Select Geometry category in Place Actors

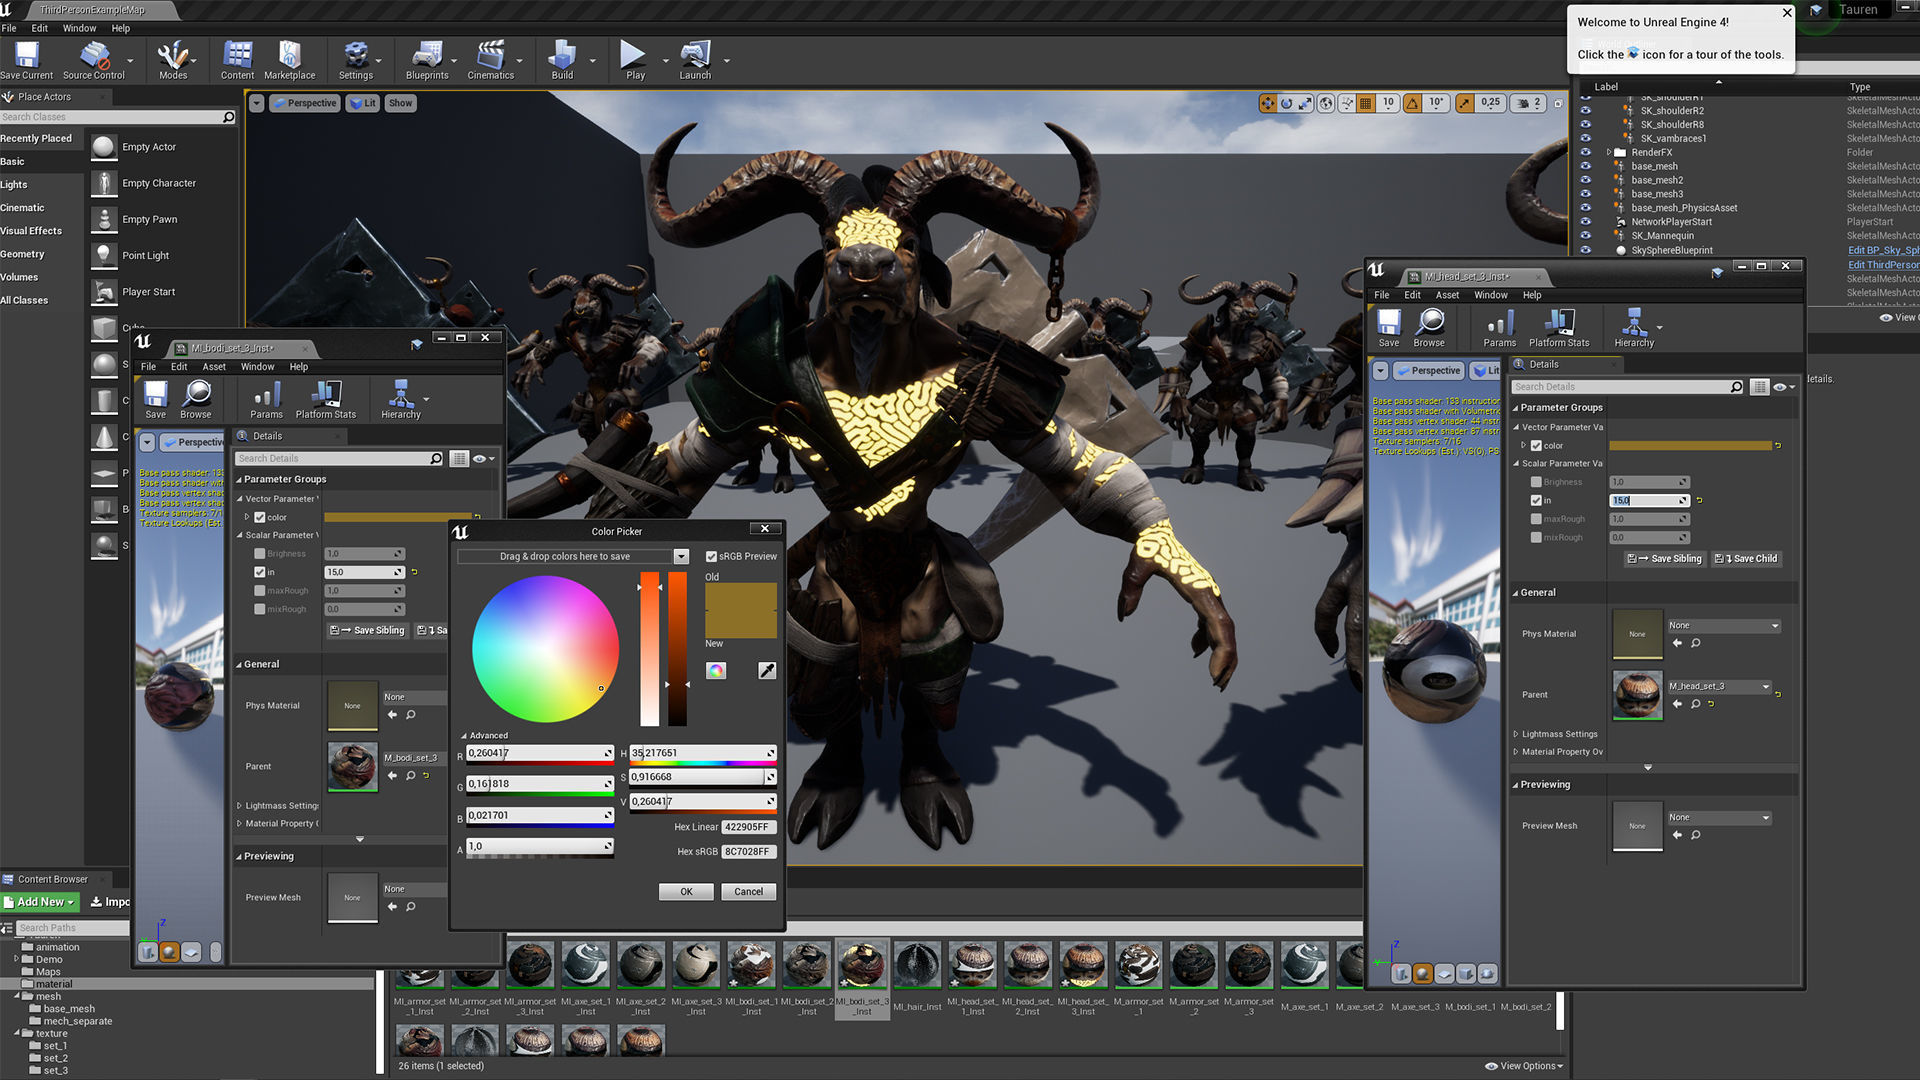[22, 254]
